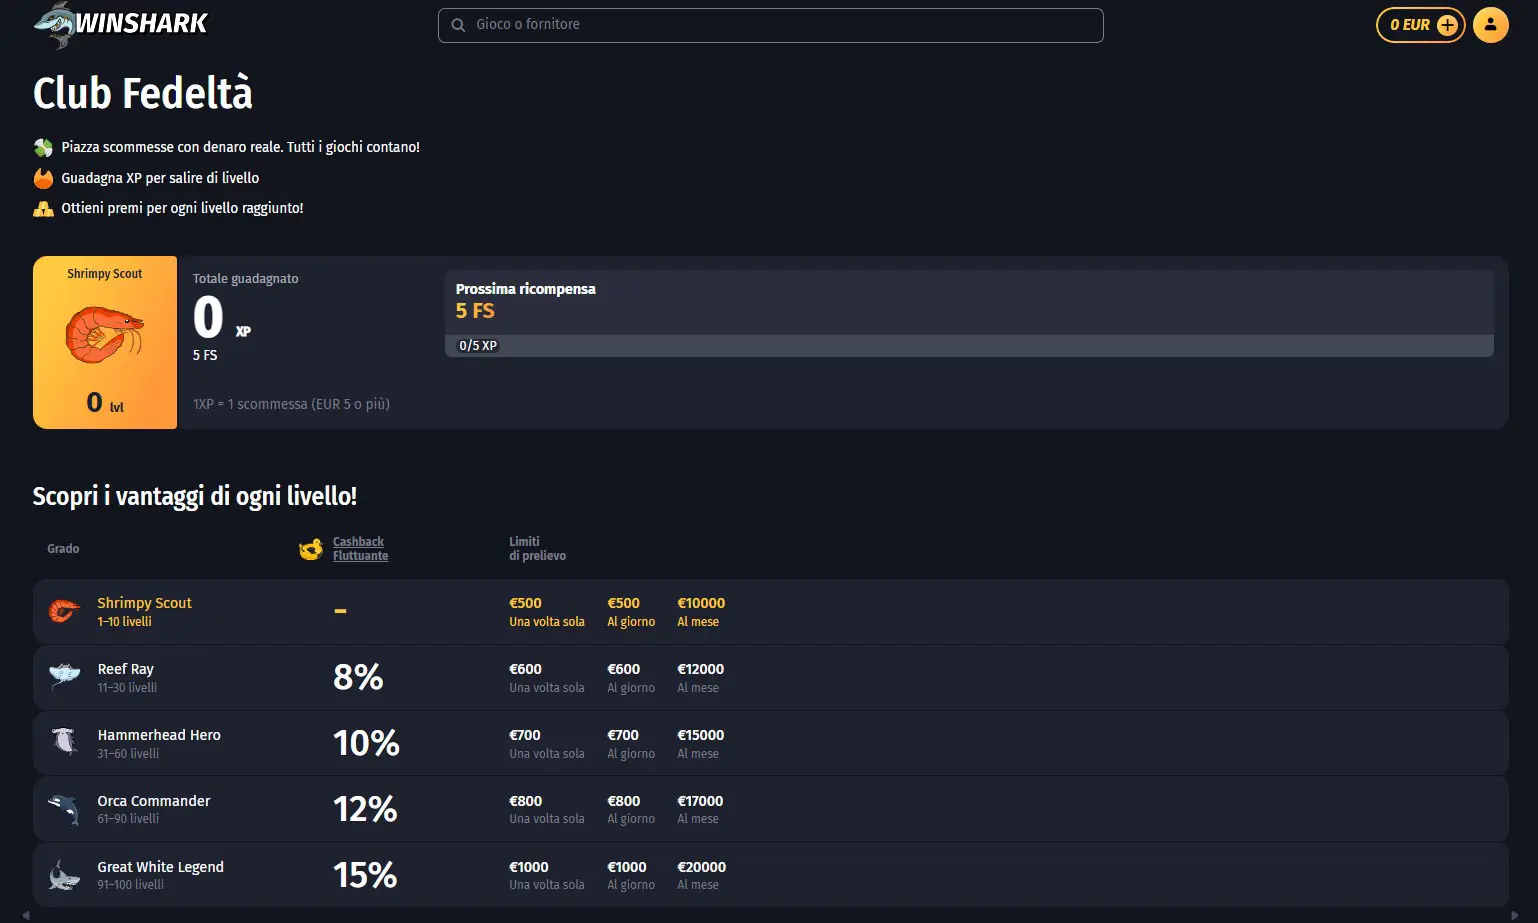1538x923 pixels.
Task: Click the Shrimpy Scout shrimp badge image
Action: coord(104,334)
